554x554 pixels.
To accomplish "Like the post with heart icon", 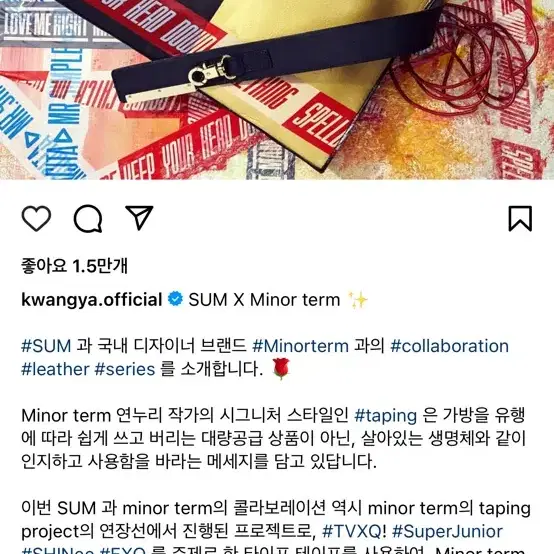I will 36,219.
